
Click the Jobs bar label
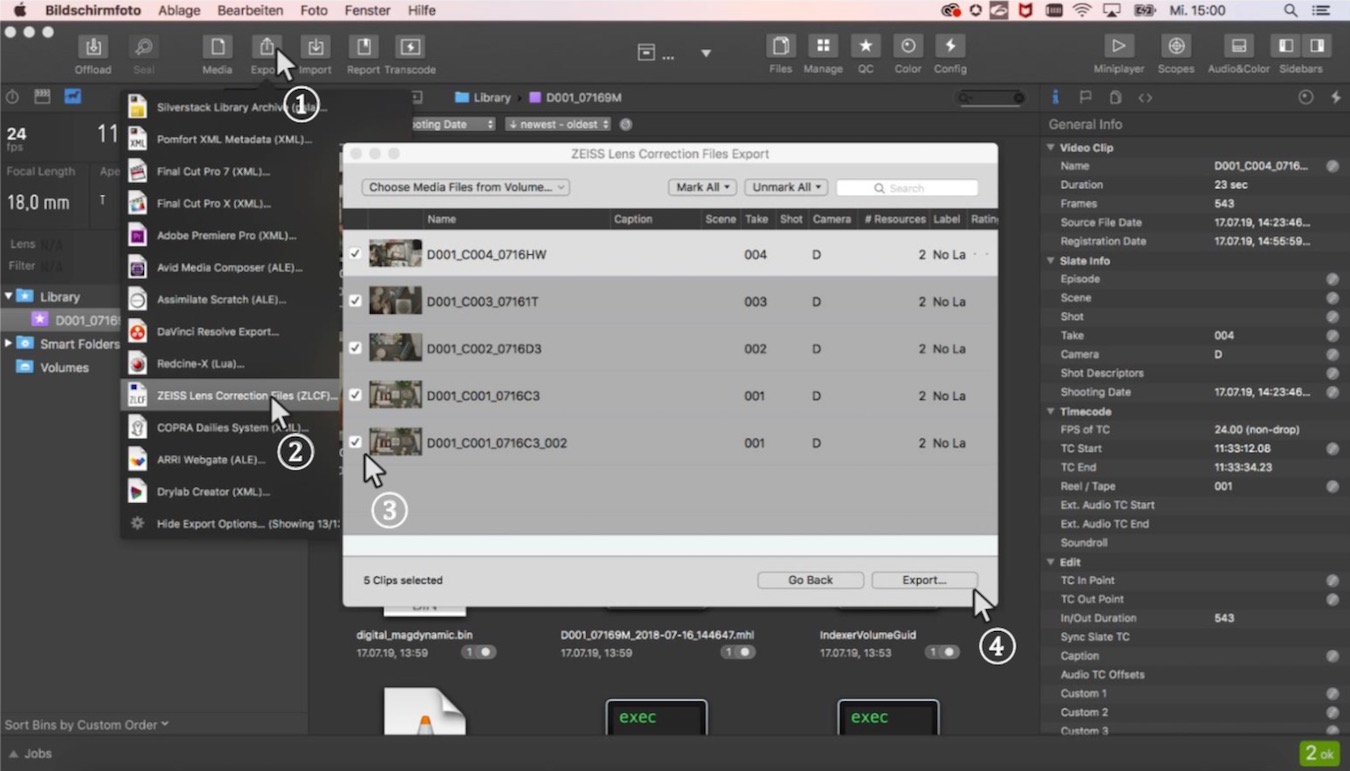click(x=38, y=753)
